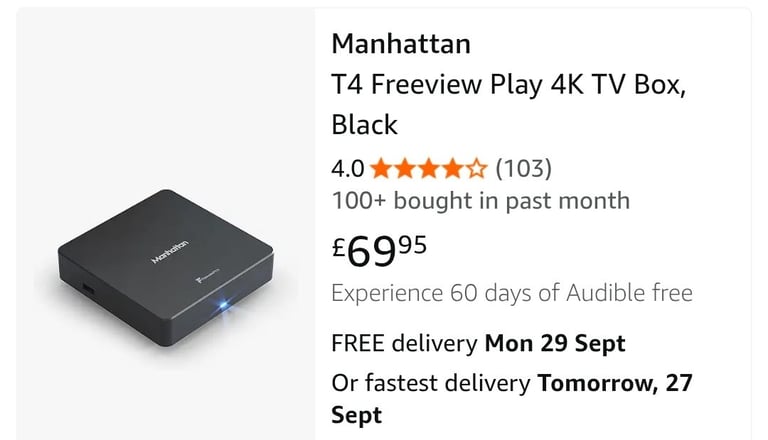Open the Manhattan T4 box product image
This screenshot has height=440, width=768.
166,268
